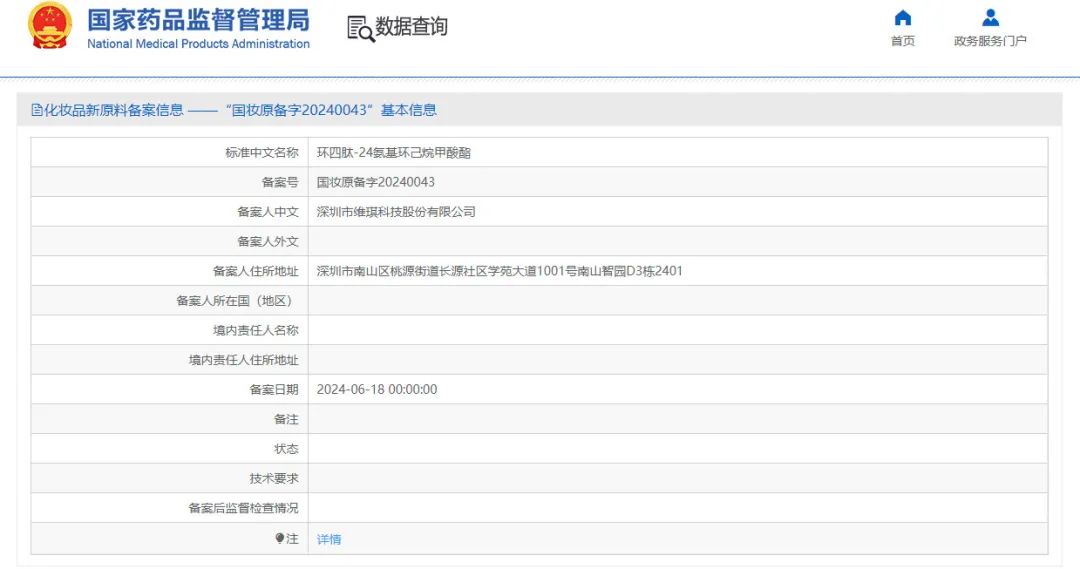Click National Medical Products Administration text
The height and width of the screenshot is (569, 1080).
(x=198, y=43)
